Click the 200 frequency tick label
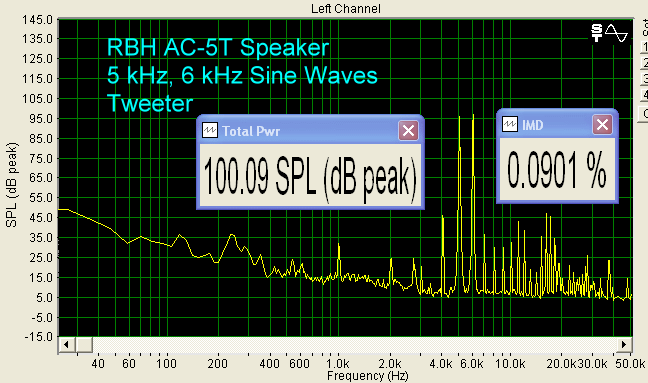 coord(218,364)
